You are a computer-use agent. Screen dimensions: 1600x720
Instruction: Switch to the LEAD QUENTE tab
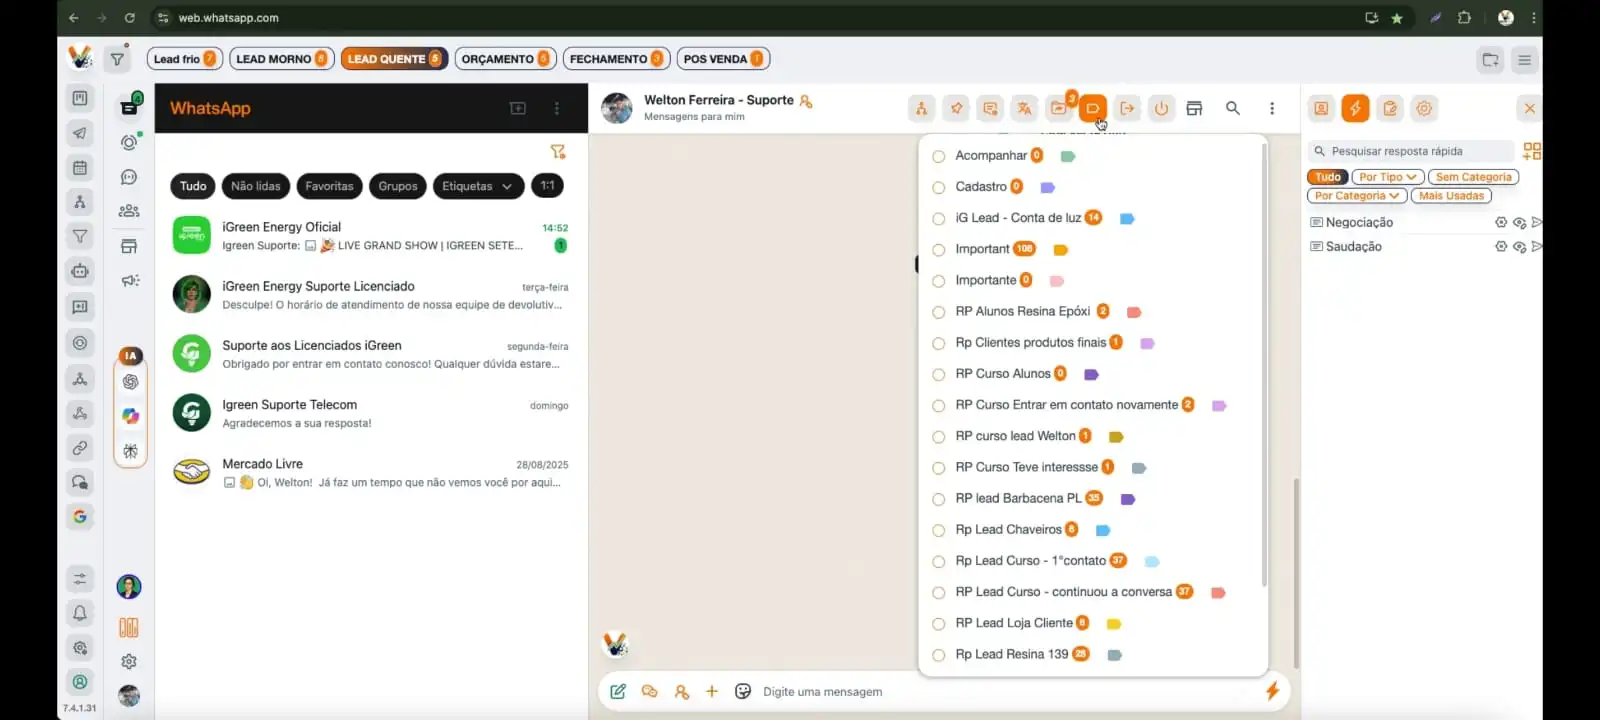pos(394,59)
